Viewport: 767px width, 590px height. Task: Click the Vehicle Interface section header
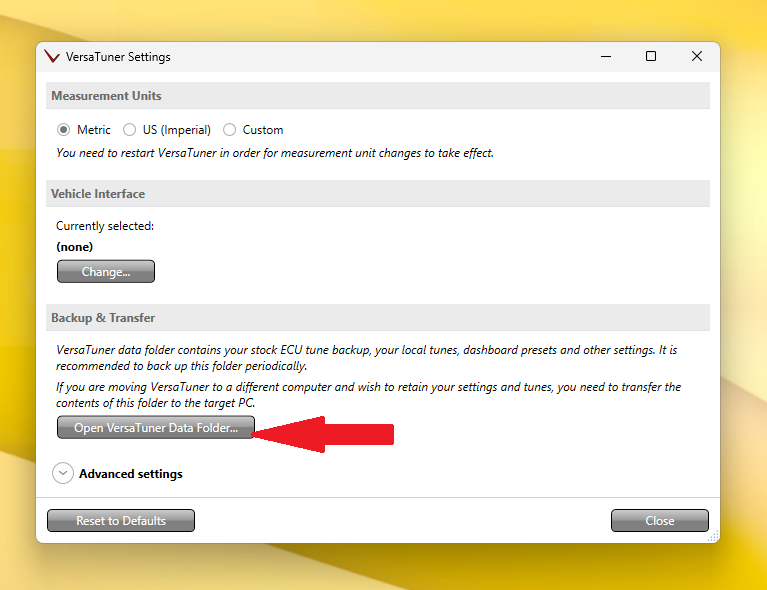378,194
